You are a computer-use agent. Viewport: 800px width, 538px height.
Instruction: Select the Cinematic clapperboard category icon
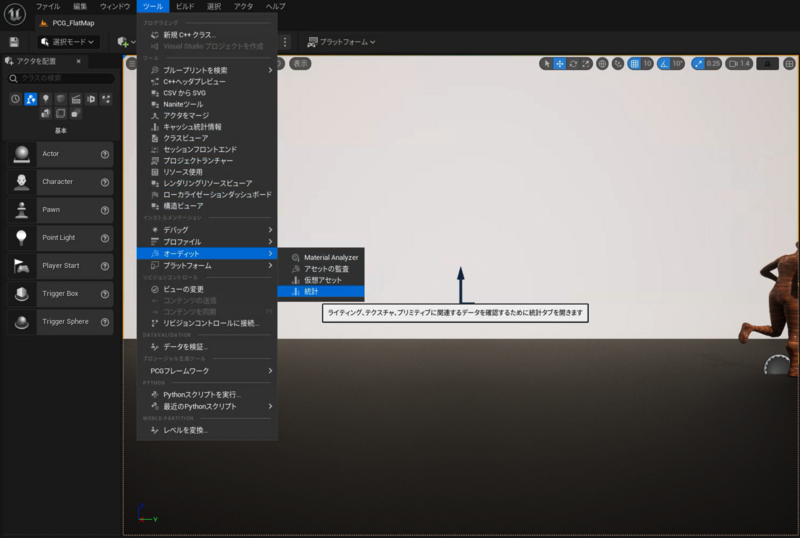pos(76,99)
